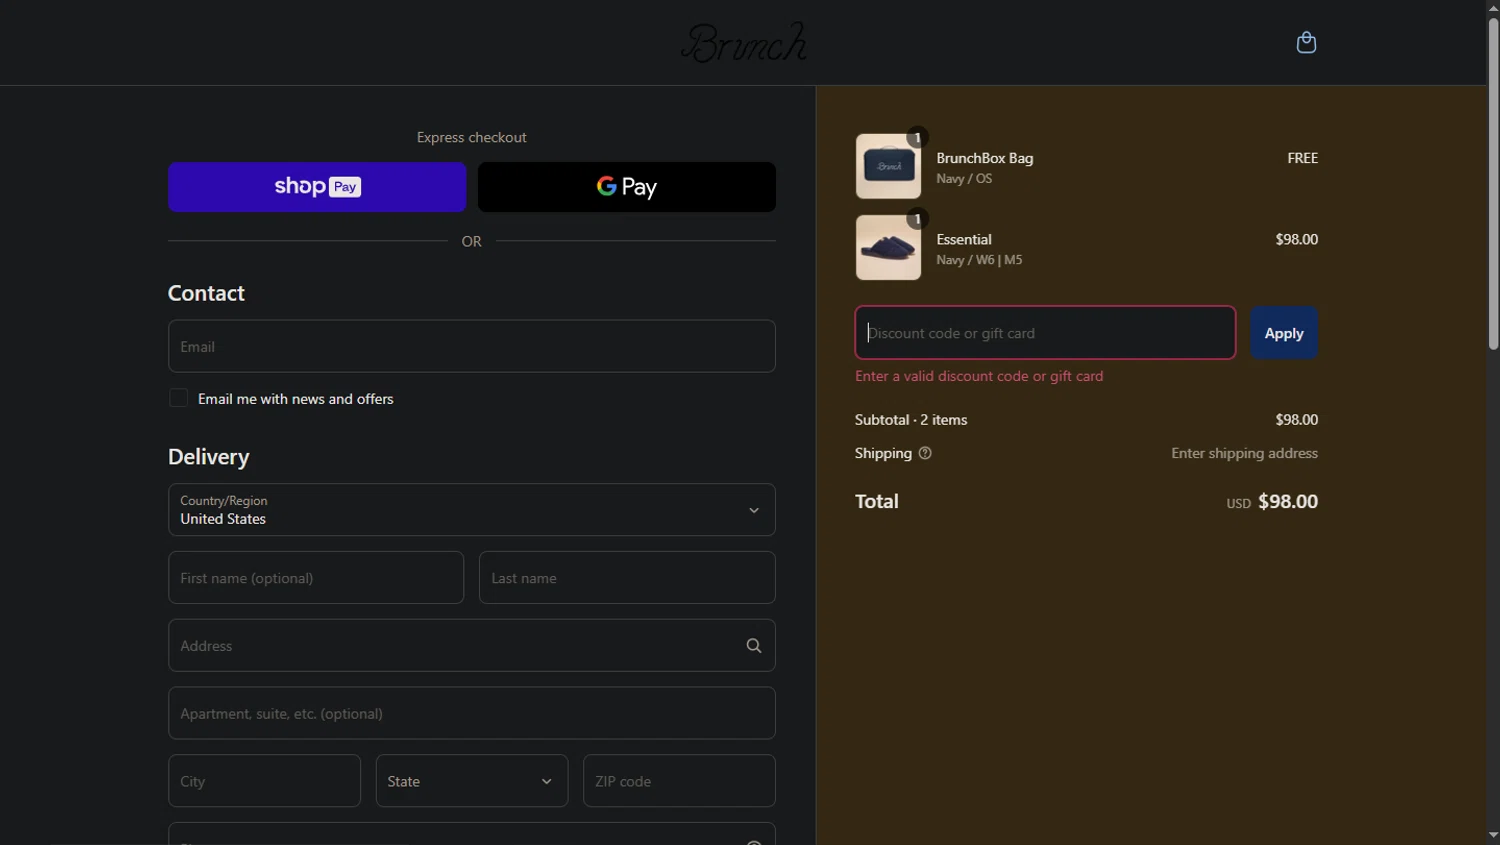Screen dimensions: 1500x845
Task: Click 'Enter a valid discount code' error text
Action: [979, 376]
